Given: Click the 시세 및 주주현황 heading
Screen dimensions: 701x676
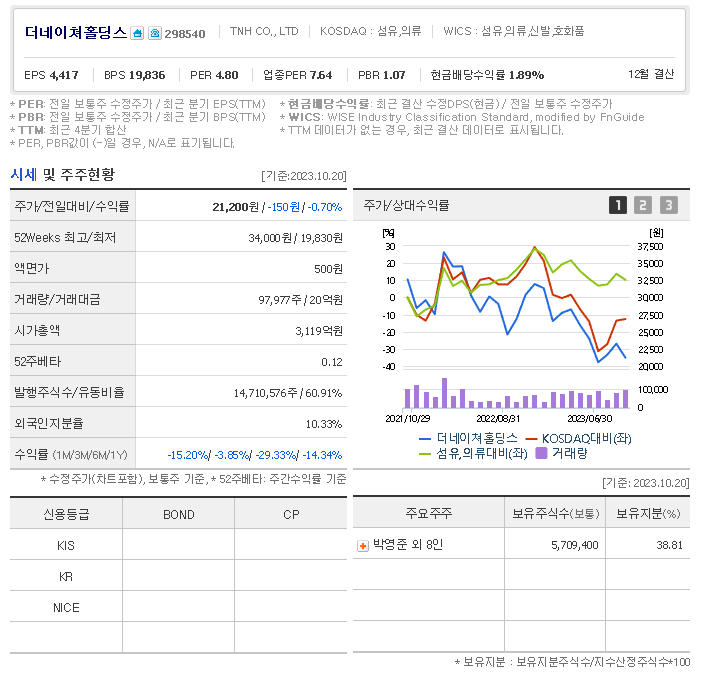Looking at the screenshot, I should [x=63, y=174].
